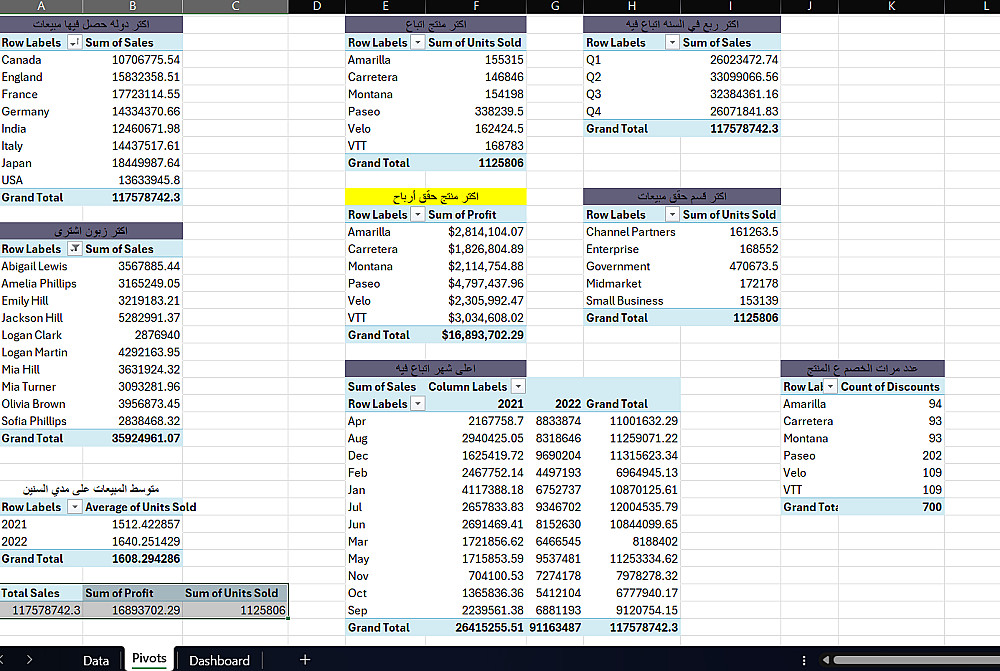This screenshot has height=671, width=1000.
Task: Select column K header
Action: click(891, 6)
